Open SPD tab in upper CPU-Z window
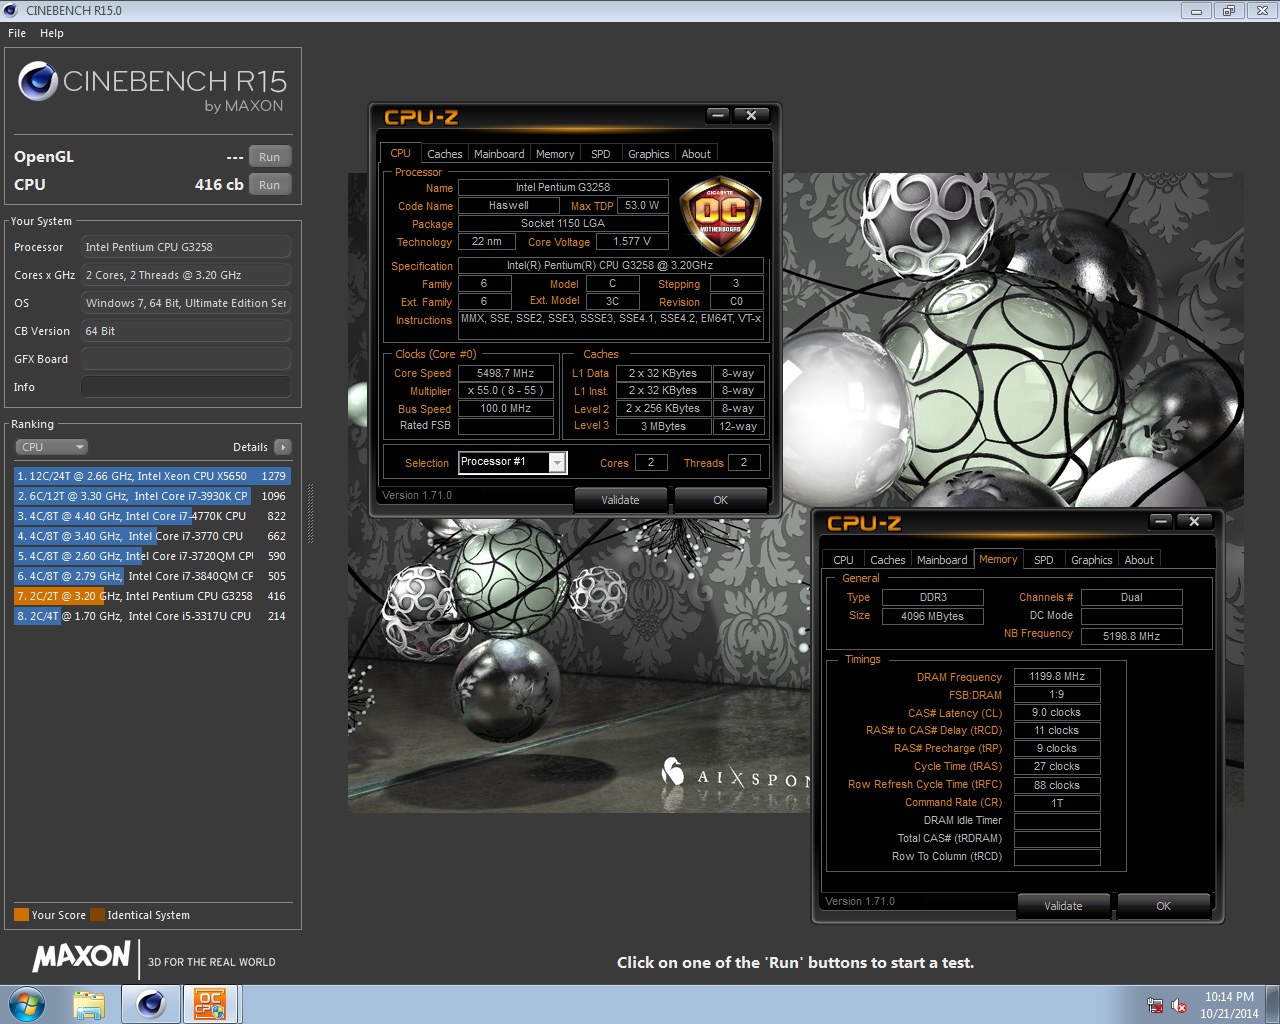The height and width of the screenshot is (1024, 1280). 600,154
